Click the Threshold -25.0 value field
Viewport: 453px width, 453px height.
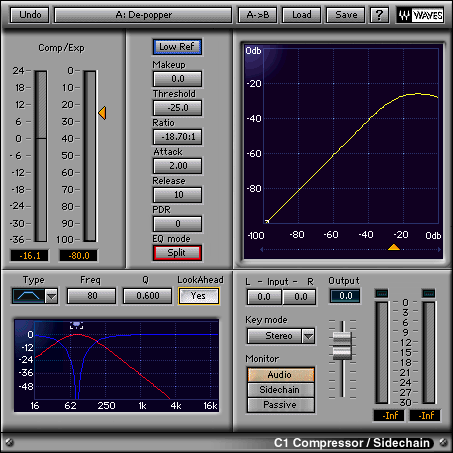pyautogui.click(x=177, y=108)
